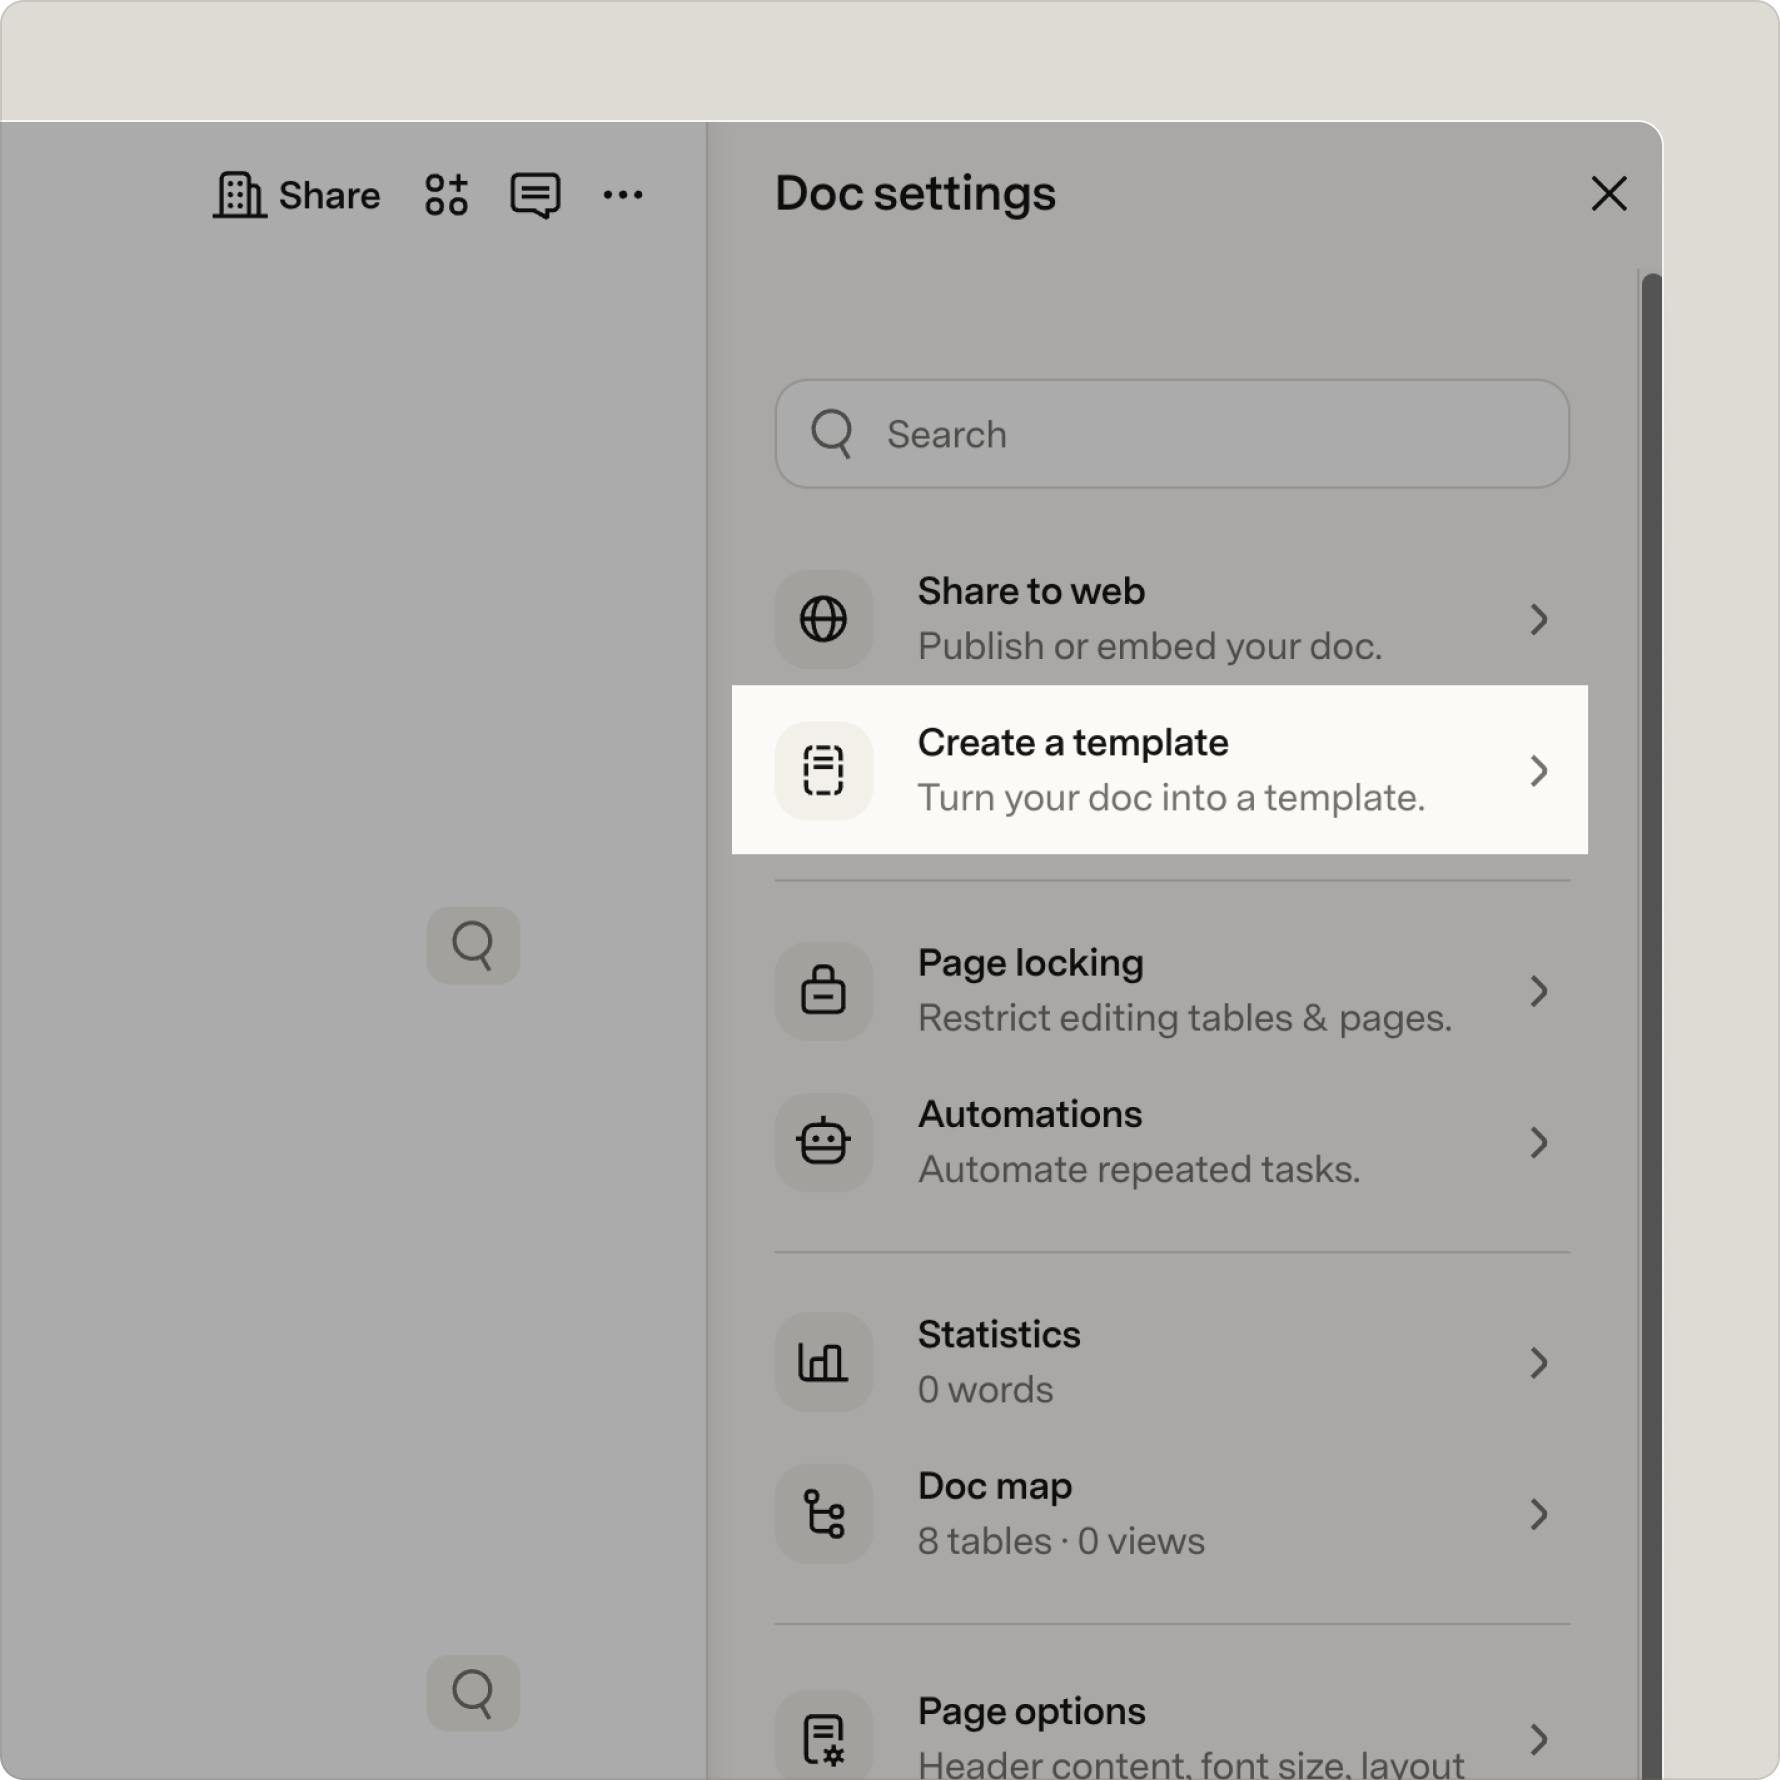Open the insert blocks grid-plus icon

point(446,195)
